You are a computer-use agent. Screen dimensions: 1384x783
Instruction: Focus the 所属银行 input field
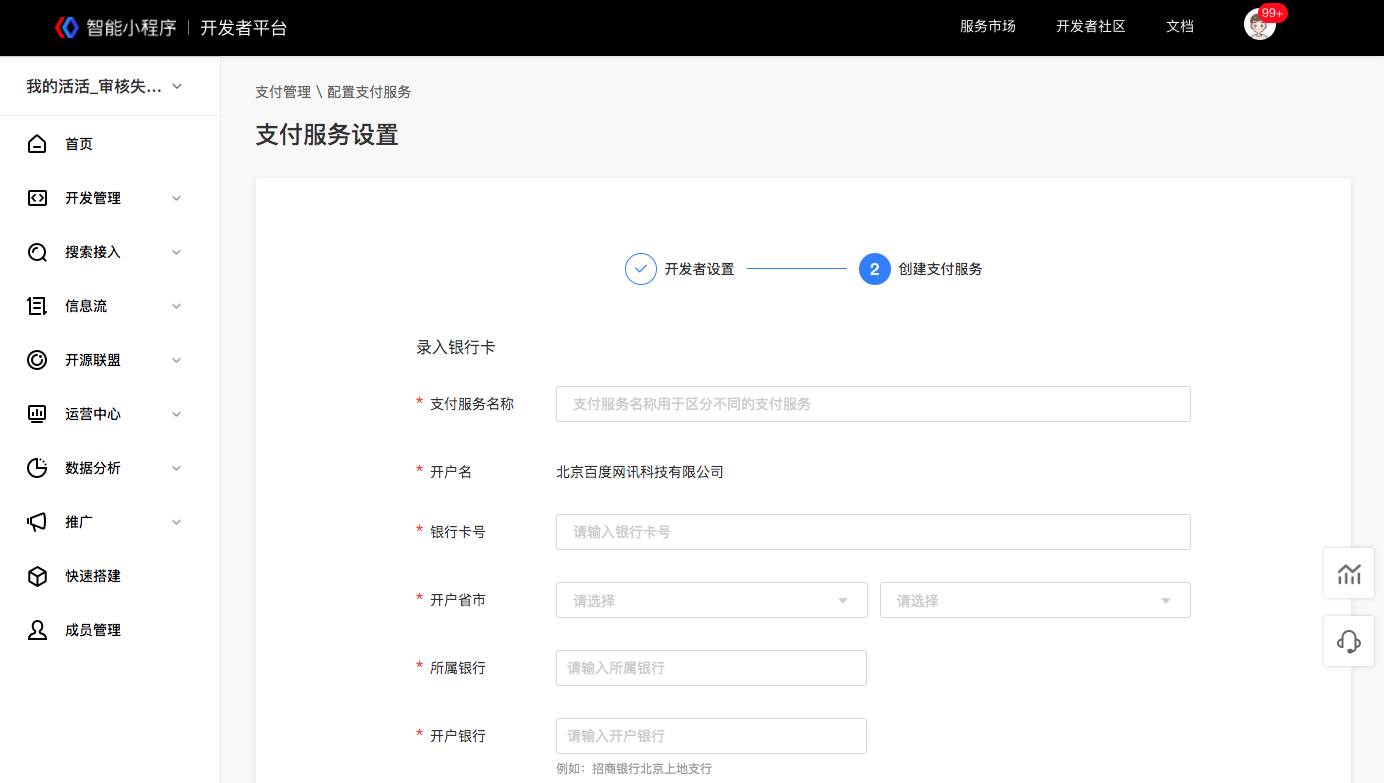coord(711,668)
